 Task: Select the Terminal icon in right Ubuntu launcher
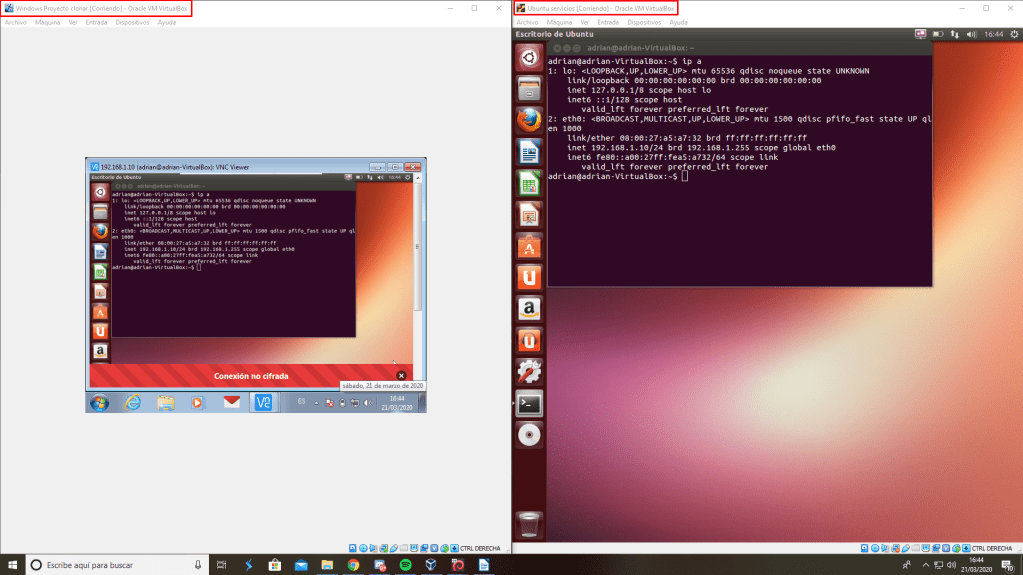click(529, 404)
